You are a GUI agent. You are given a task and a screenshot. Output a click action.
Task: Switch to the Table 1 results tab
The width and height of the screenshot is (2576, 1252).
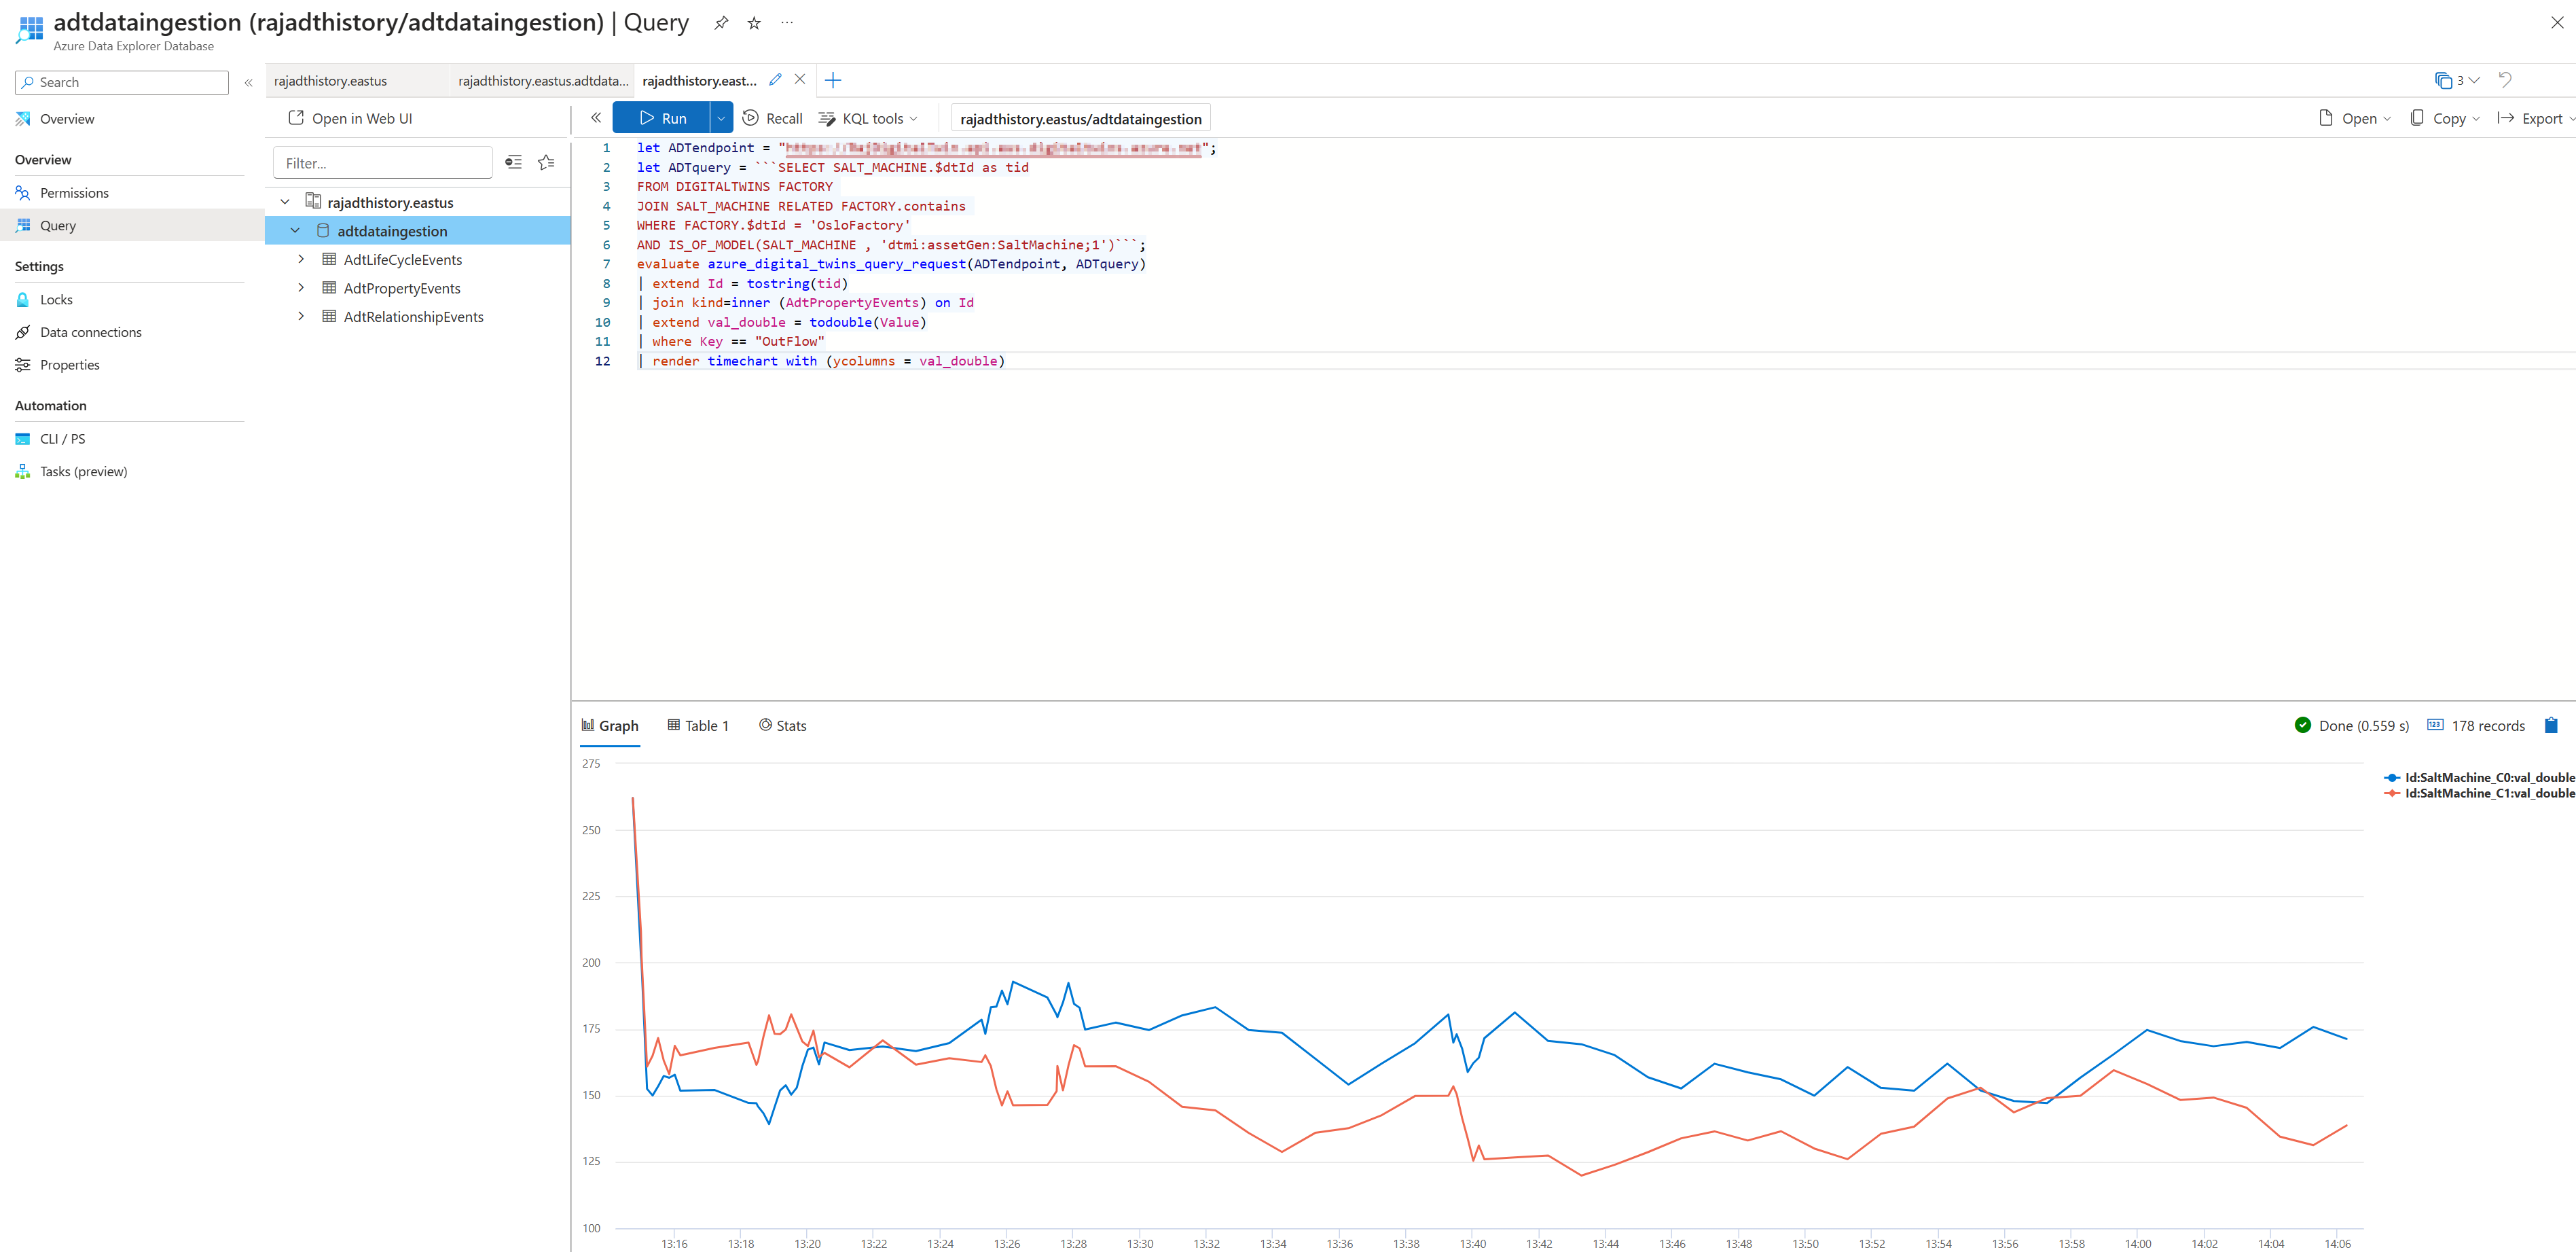(x=698, y=725)
